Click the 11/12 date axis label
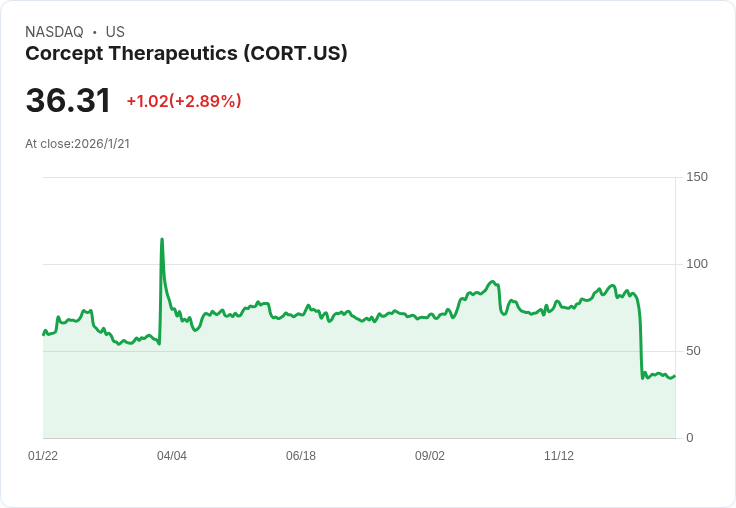Viewport: 736px width, 508px height. (x=559, y=456)
